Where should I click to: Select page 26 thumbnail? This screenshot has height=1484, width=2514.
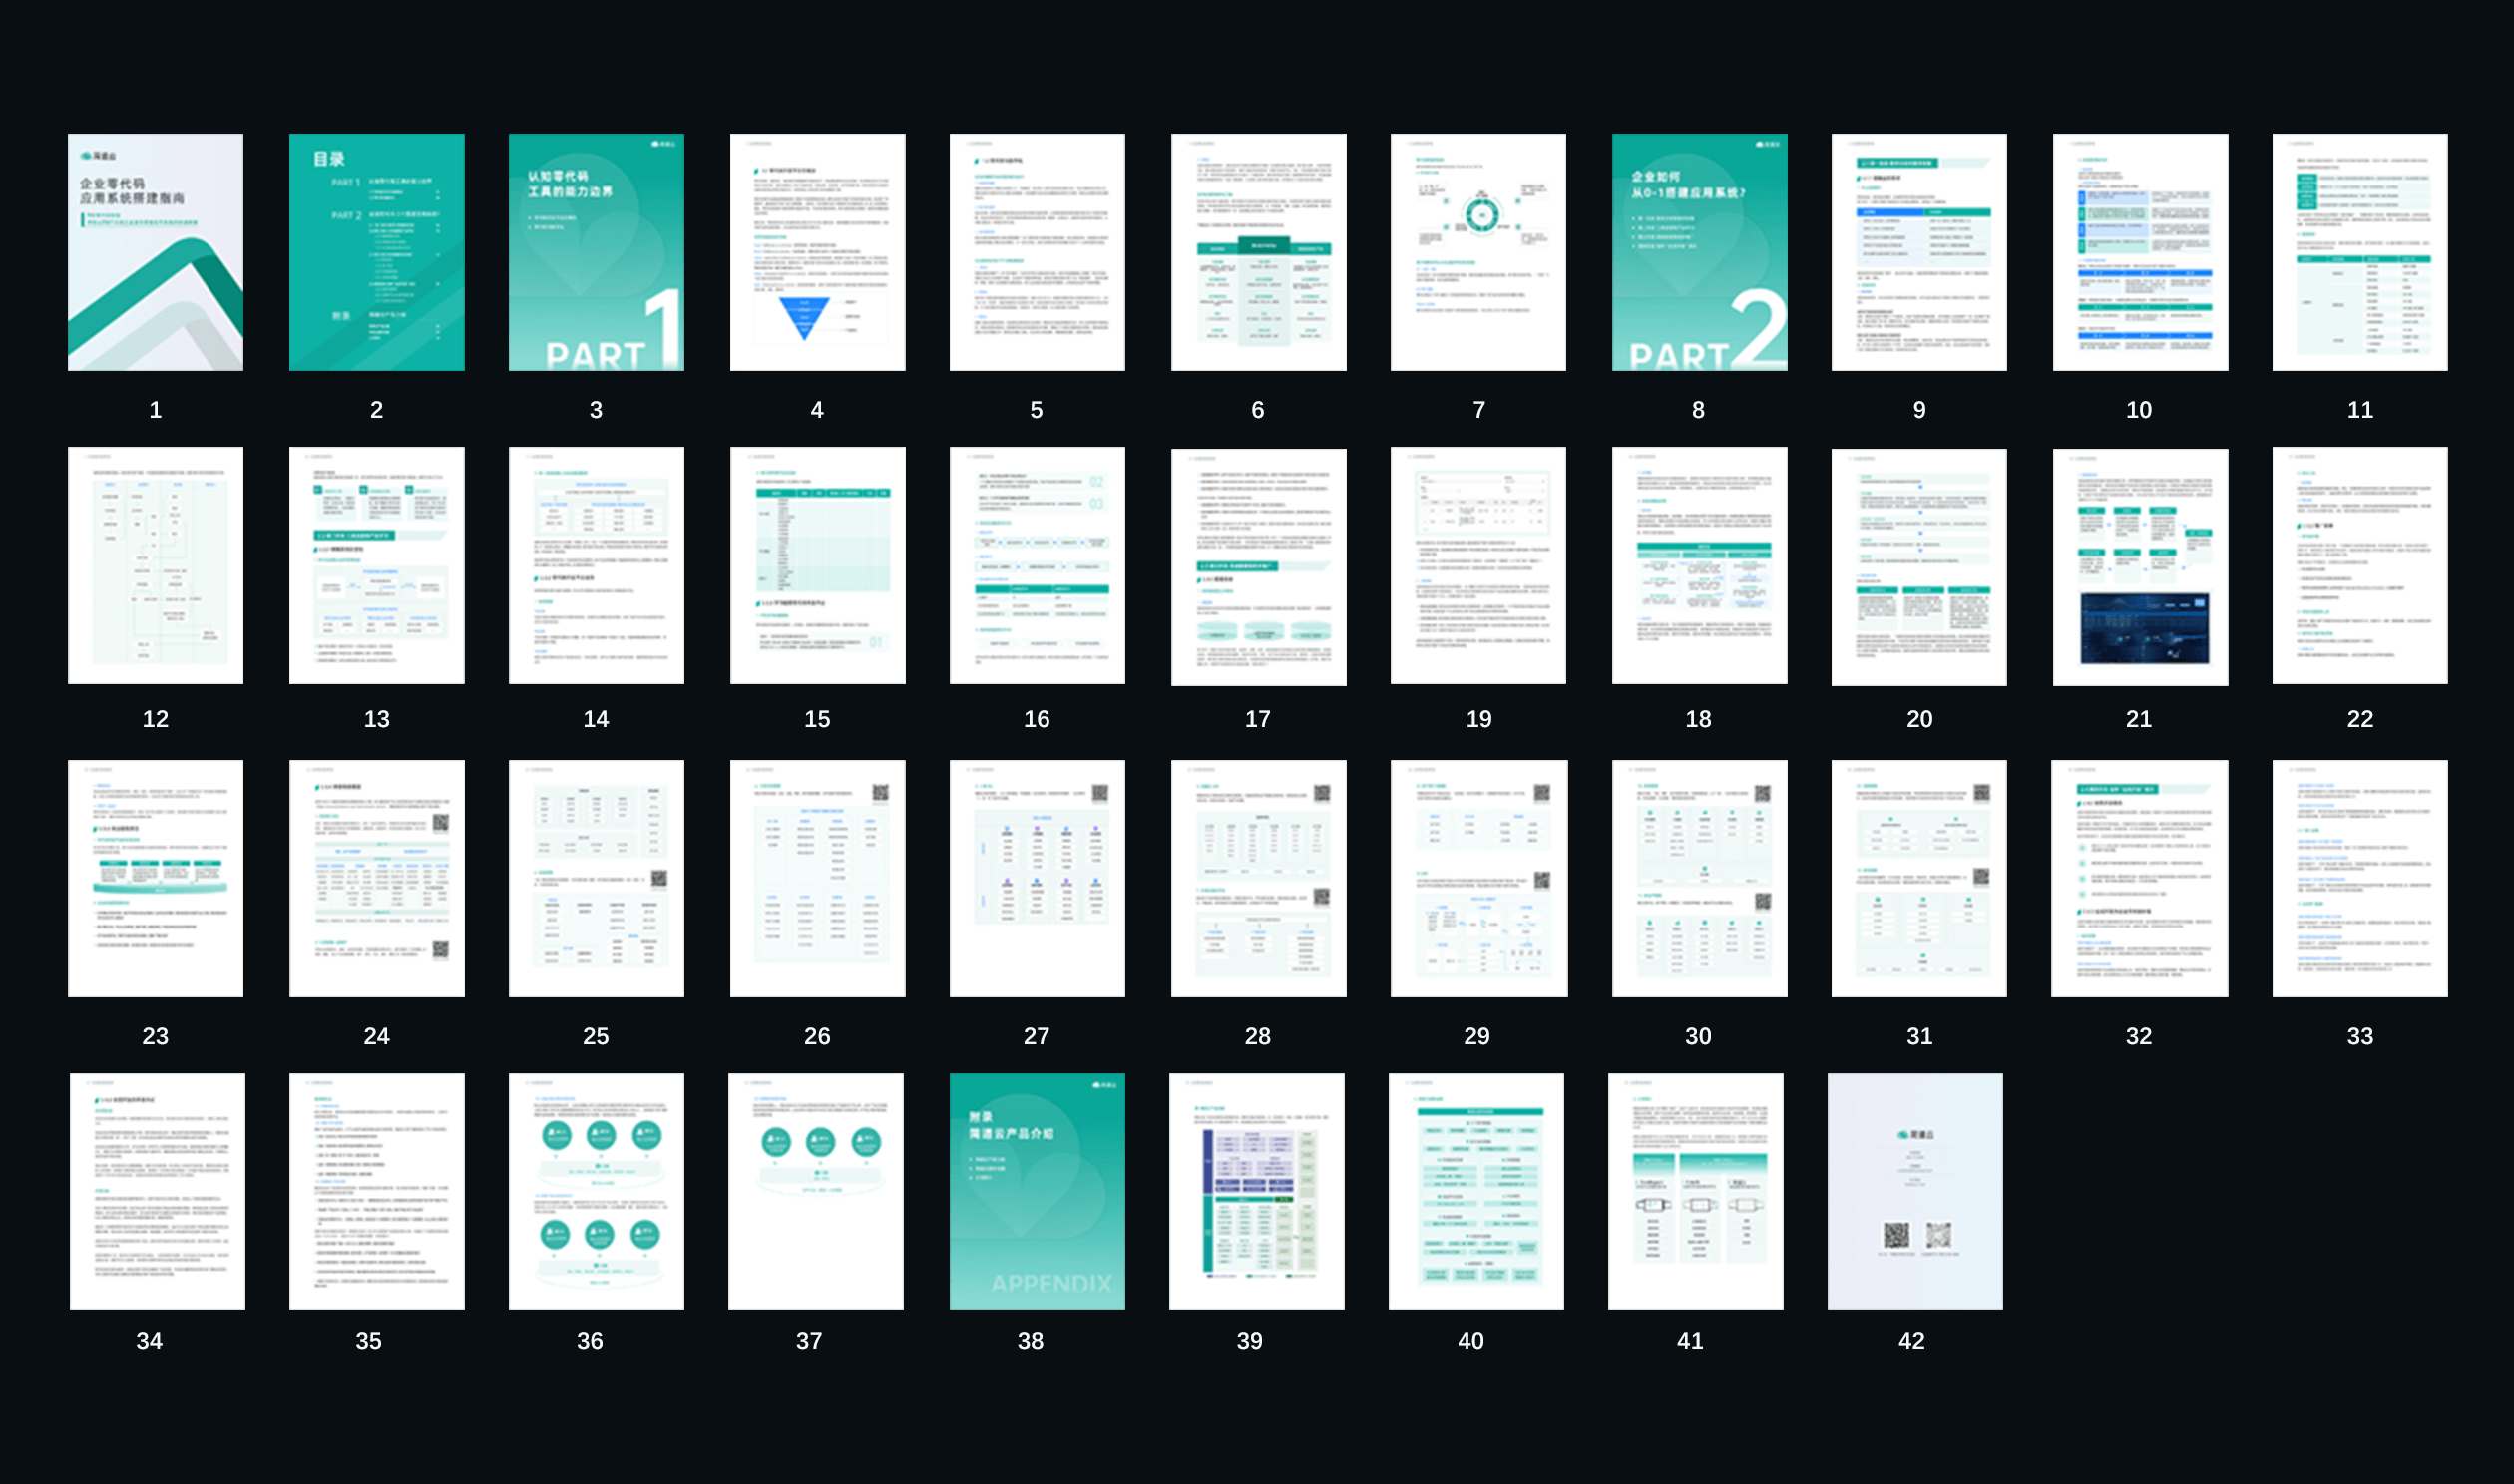[817, 878]
